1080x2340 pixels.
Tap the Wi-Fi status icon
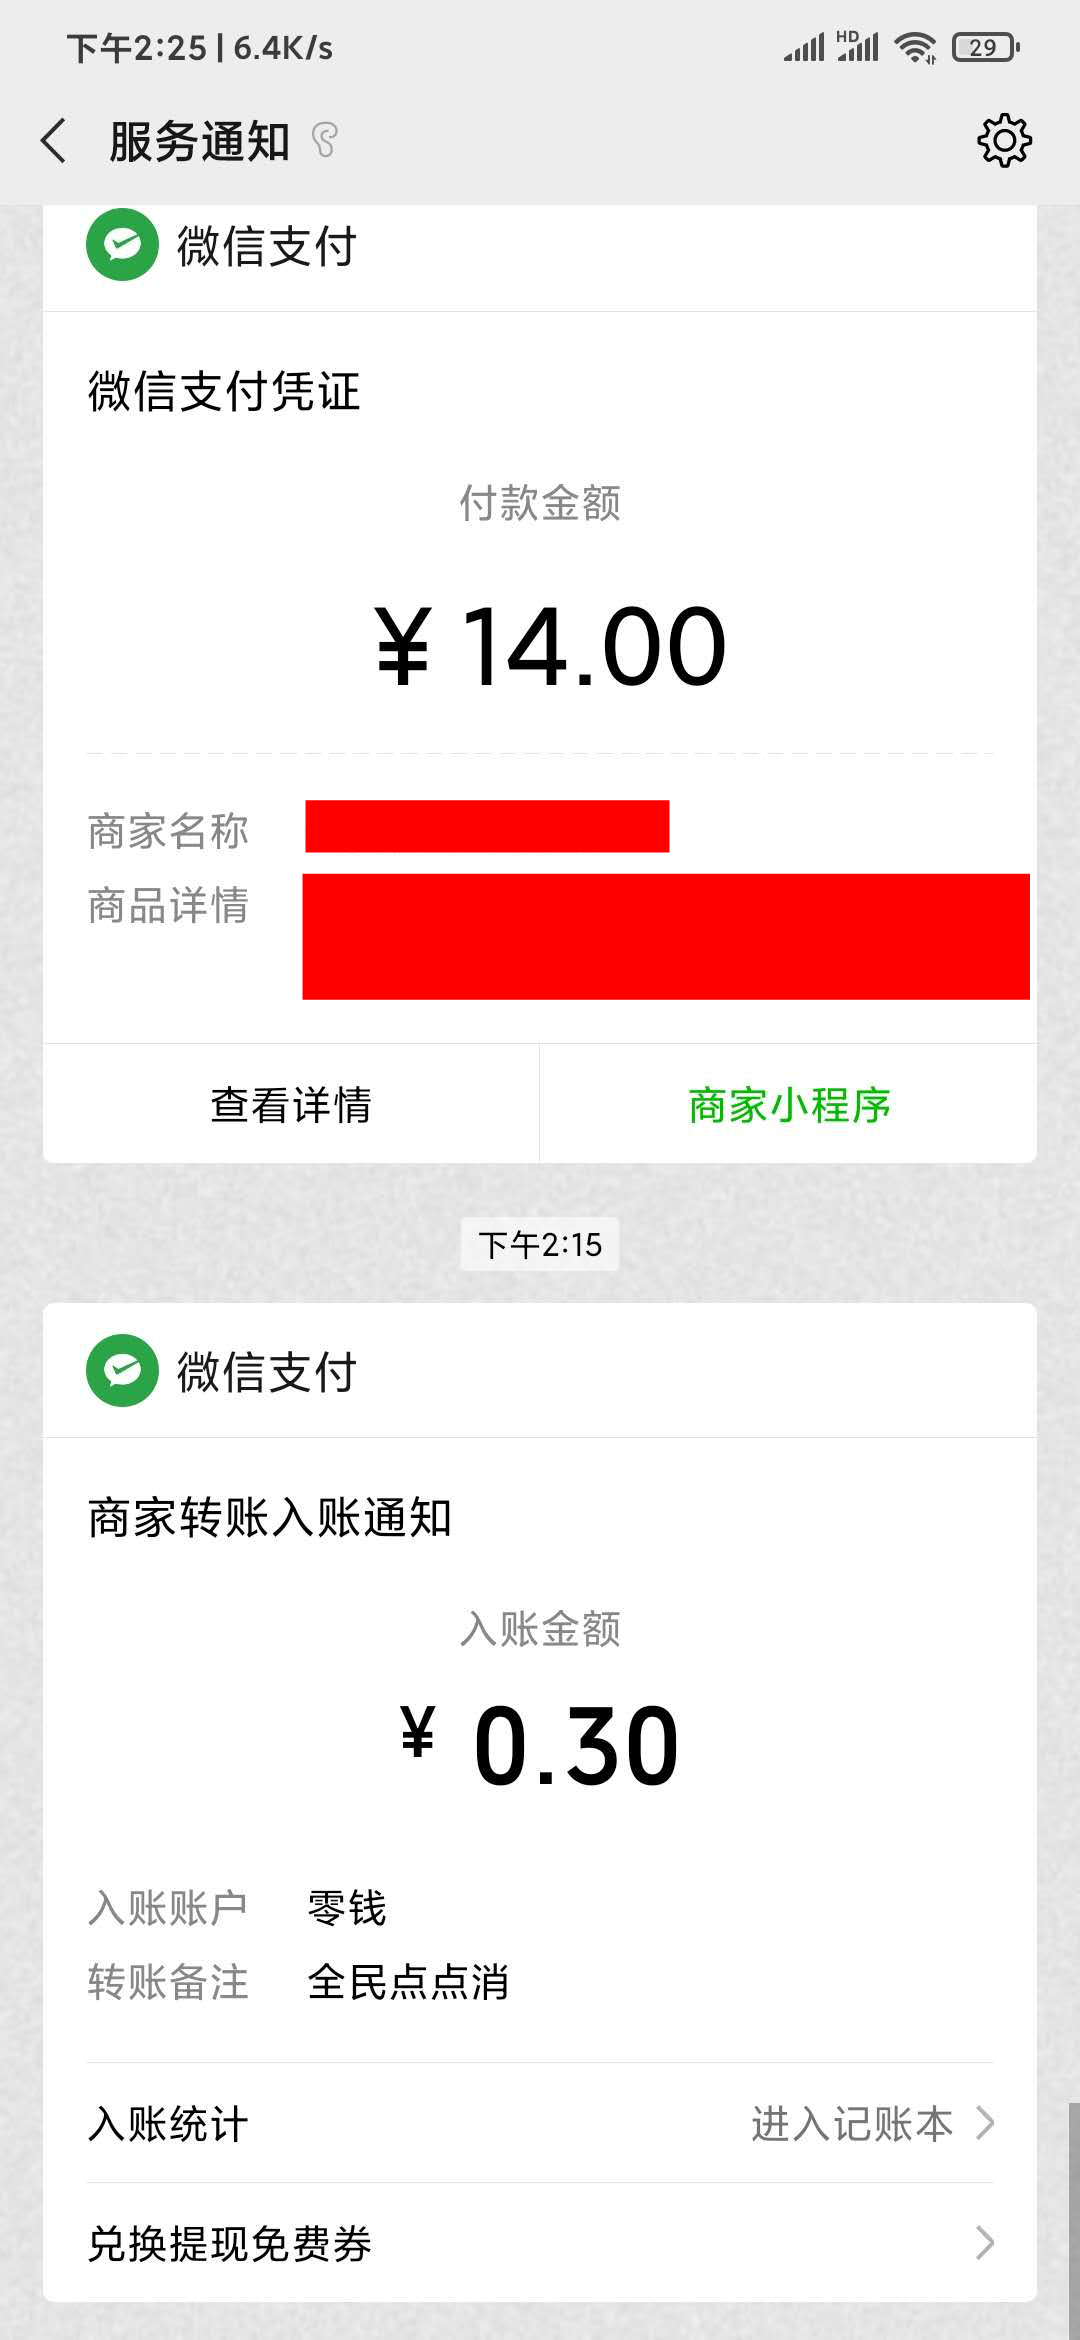(914, 47)
